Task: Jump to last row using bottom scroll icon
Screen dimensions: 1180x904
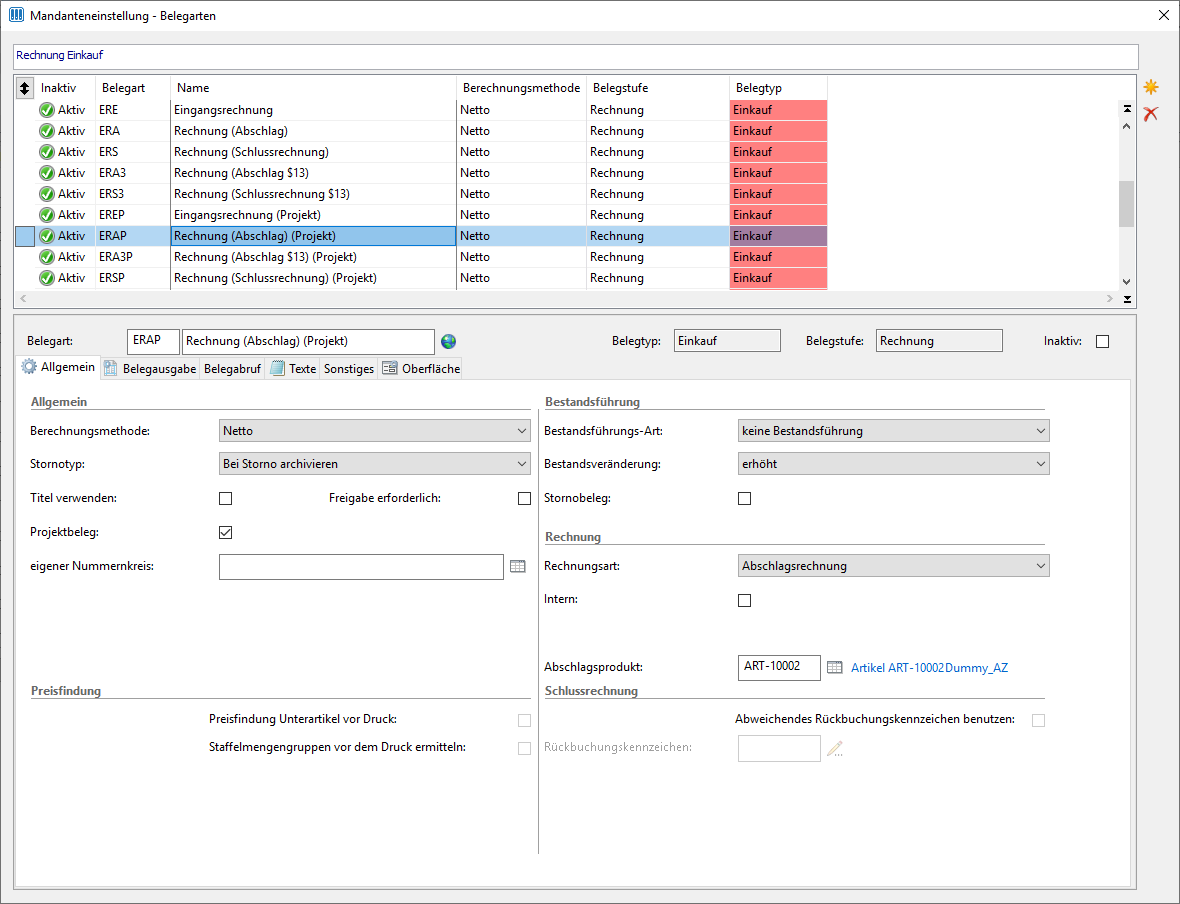Action: tap(1127, 299)
